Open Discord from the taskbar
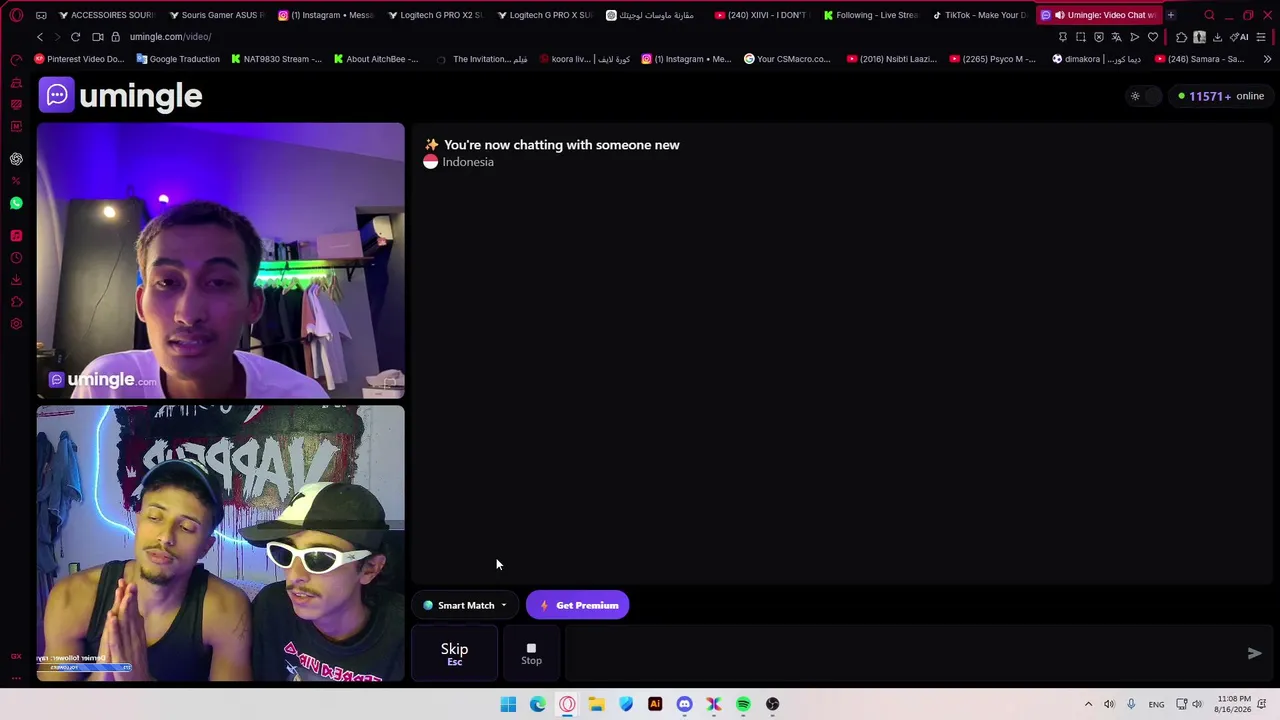 [684, 704]
